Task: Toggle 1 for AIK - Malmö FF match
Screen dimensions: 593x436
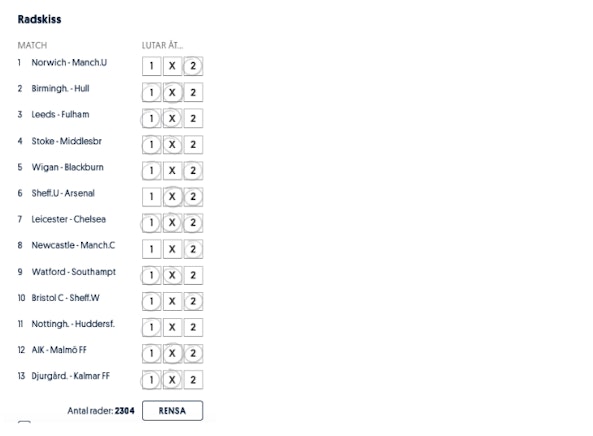Action: (152, 354)
